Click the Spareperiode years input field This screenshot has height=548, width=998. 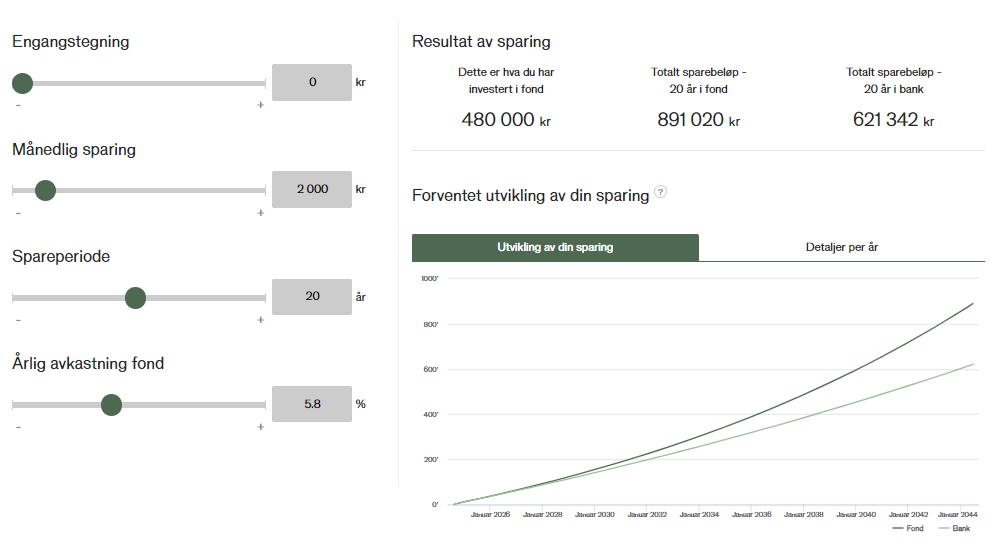point(312,297)
